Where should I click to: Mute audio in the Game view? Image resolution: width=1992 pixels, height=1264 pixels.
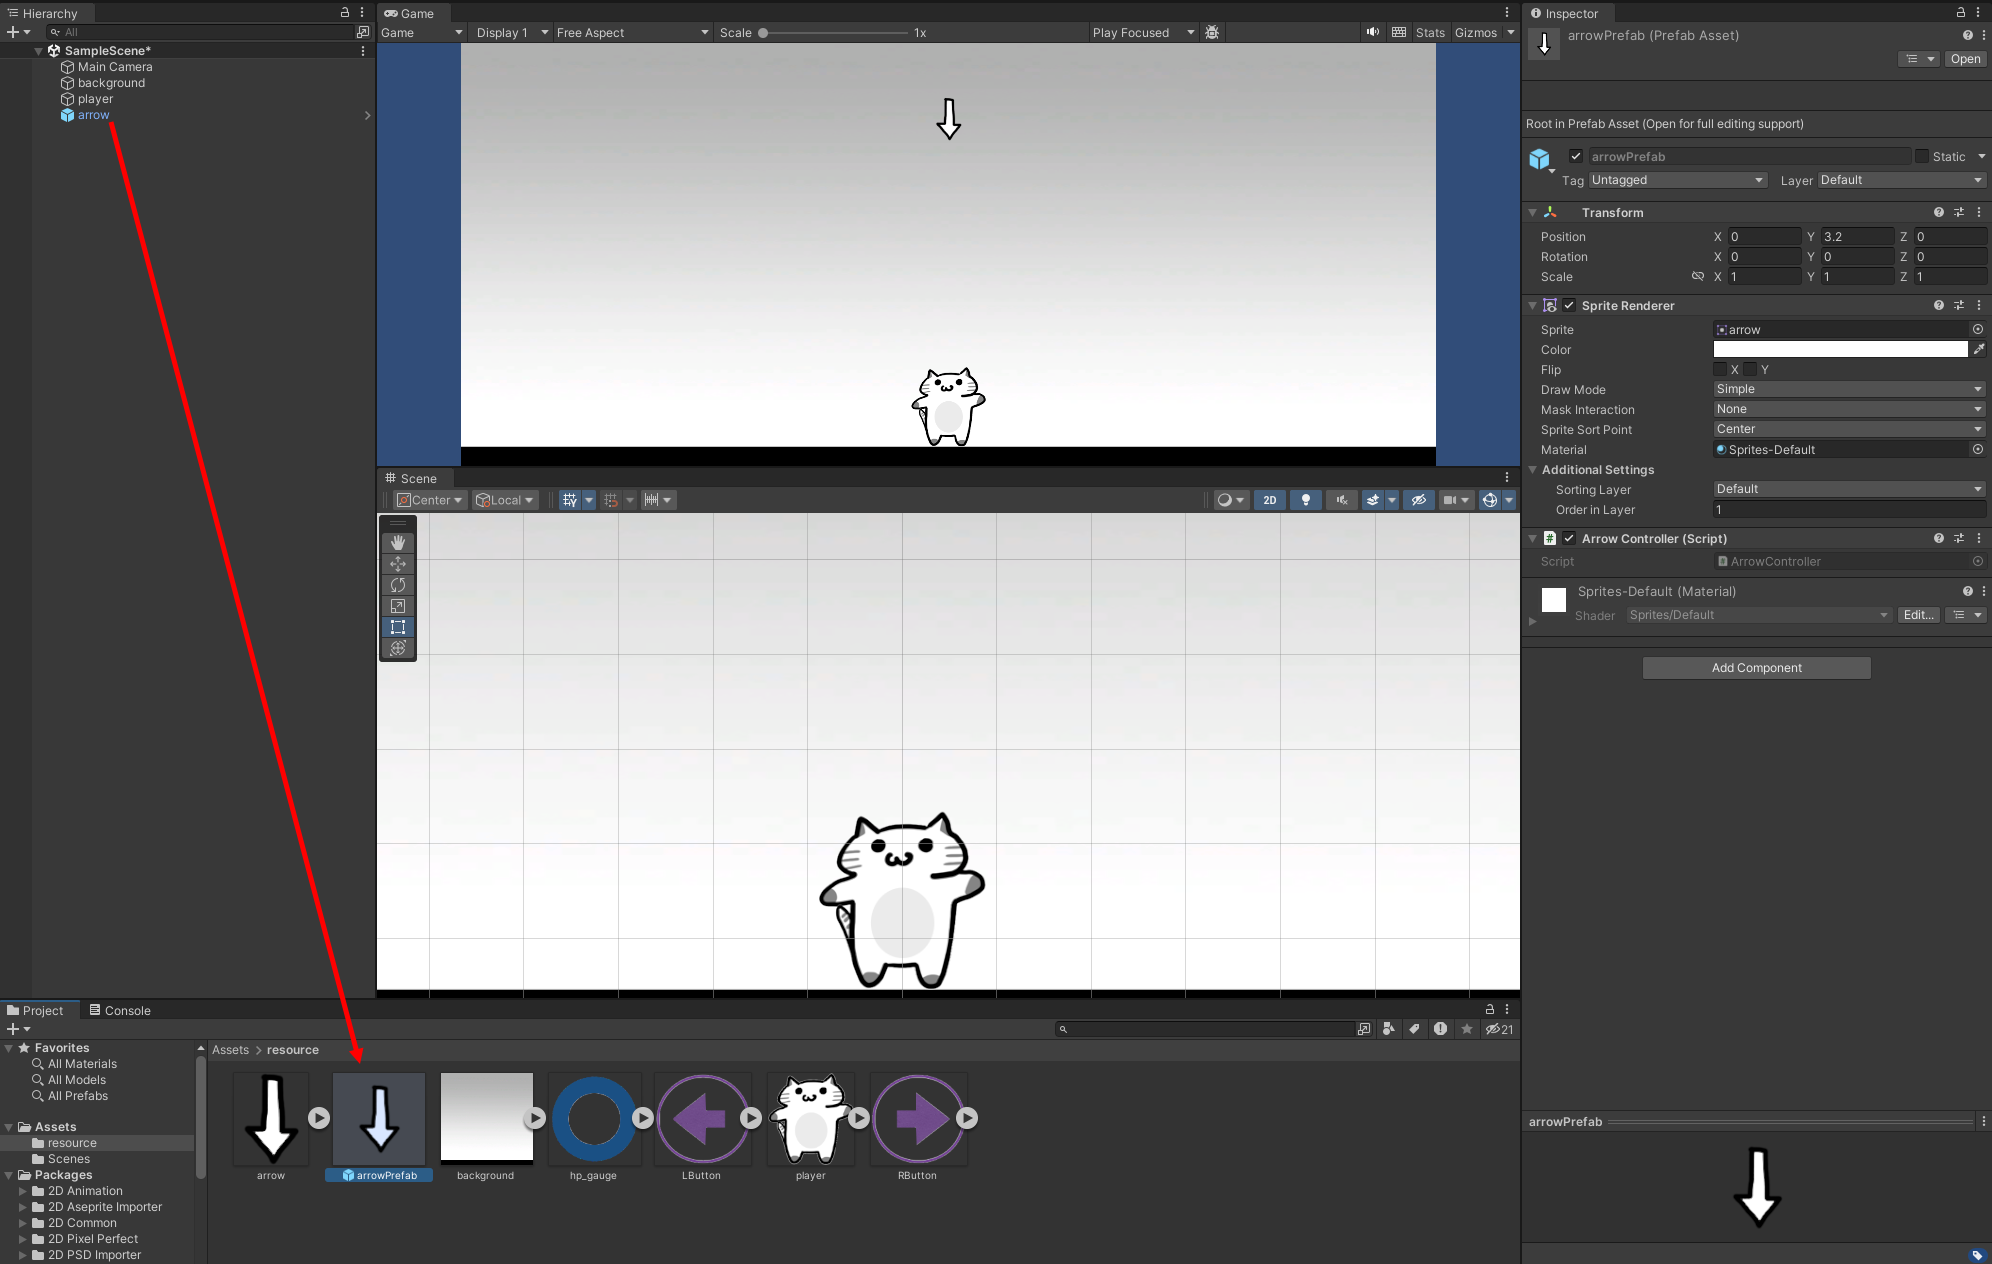tap(1373, 32)
